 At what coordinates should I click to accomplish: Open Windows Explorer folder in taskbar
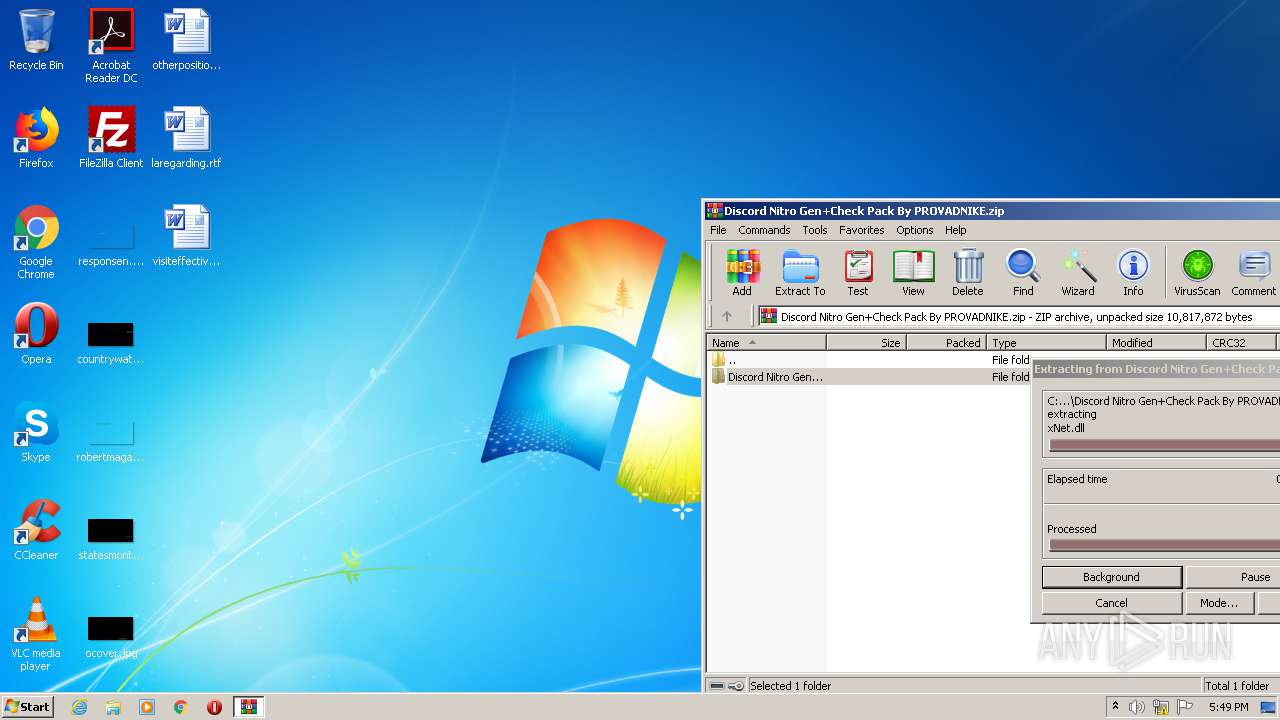(x=113, y=707)
